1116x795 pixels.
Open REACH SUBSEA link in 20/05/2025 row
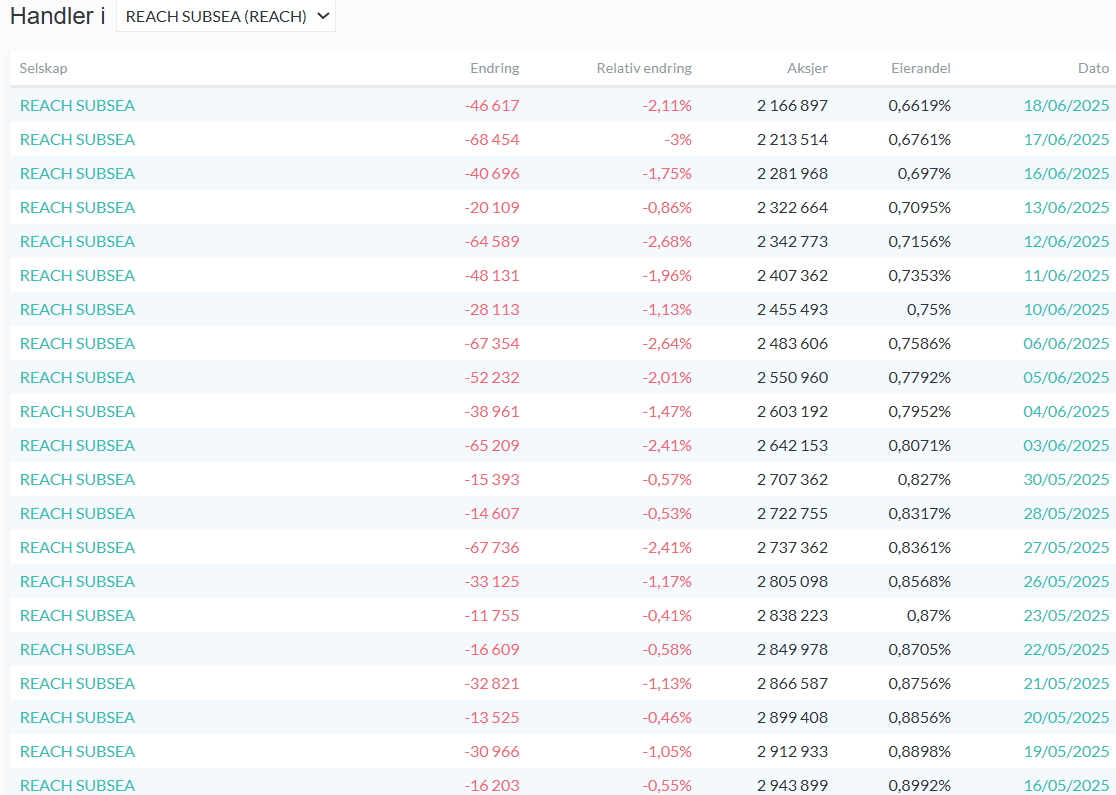point(78,717)
